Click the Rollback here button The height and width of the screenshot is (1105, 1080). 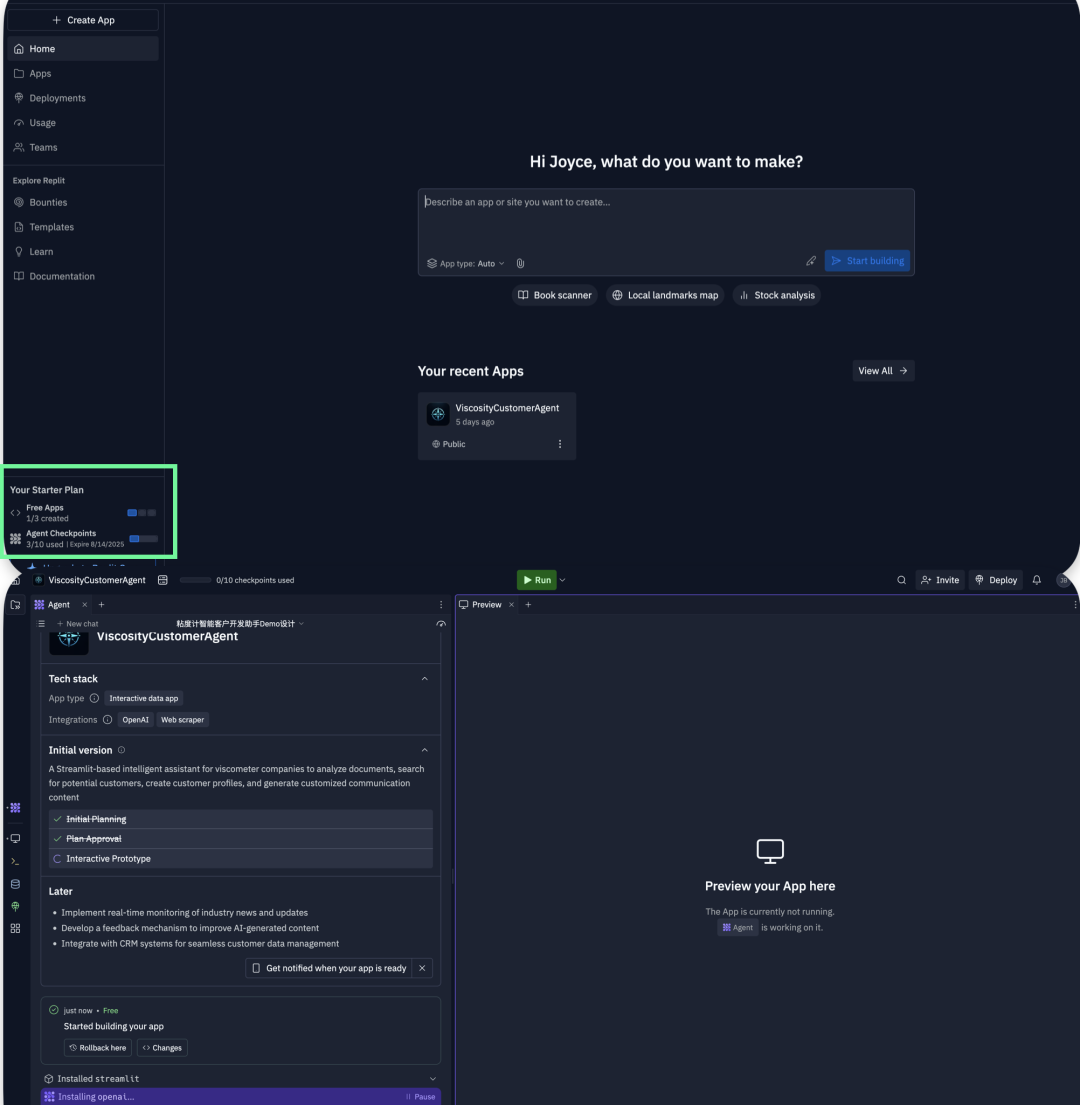pyautogui.click(x=98, y=1048)
